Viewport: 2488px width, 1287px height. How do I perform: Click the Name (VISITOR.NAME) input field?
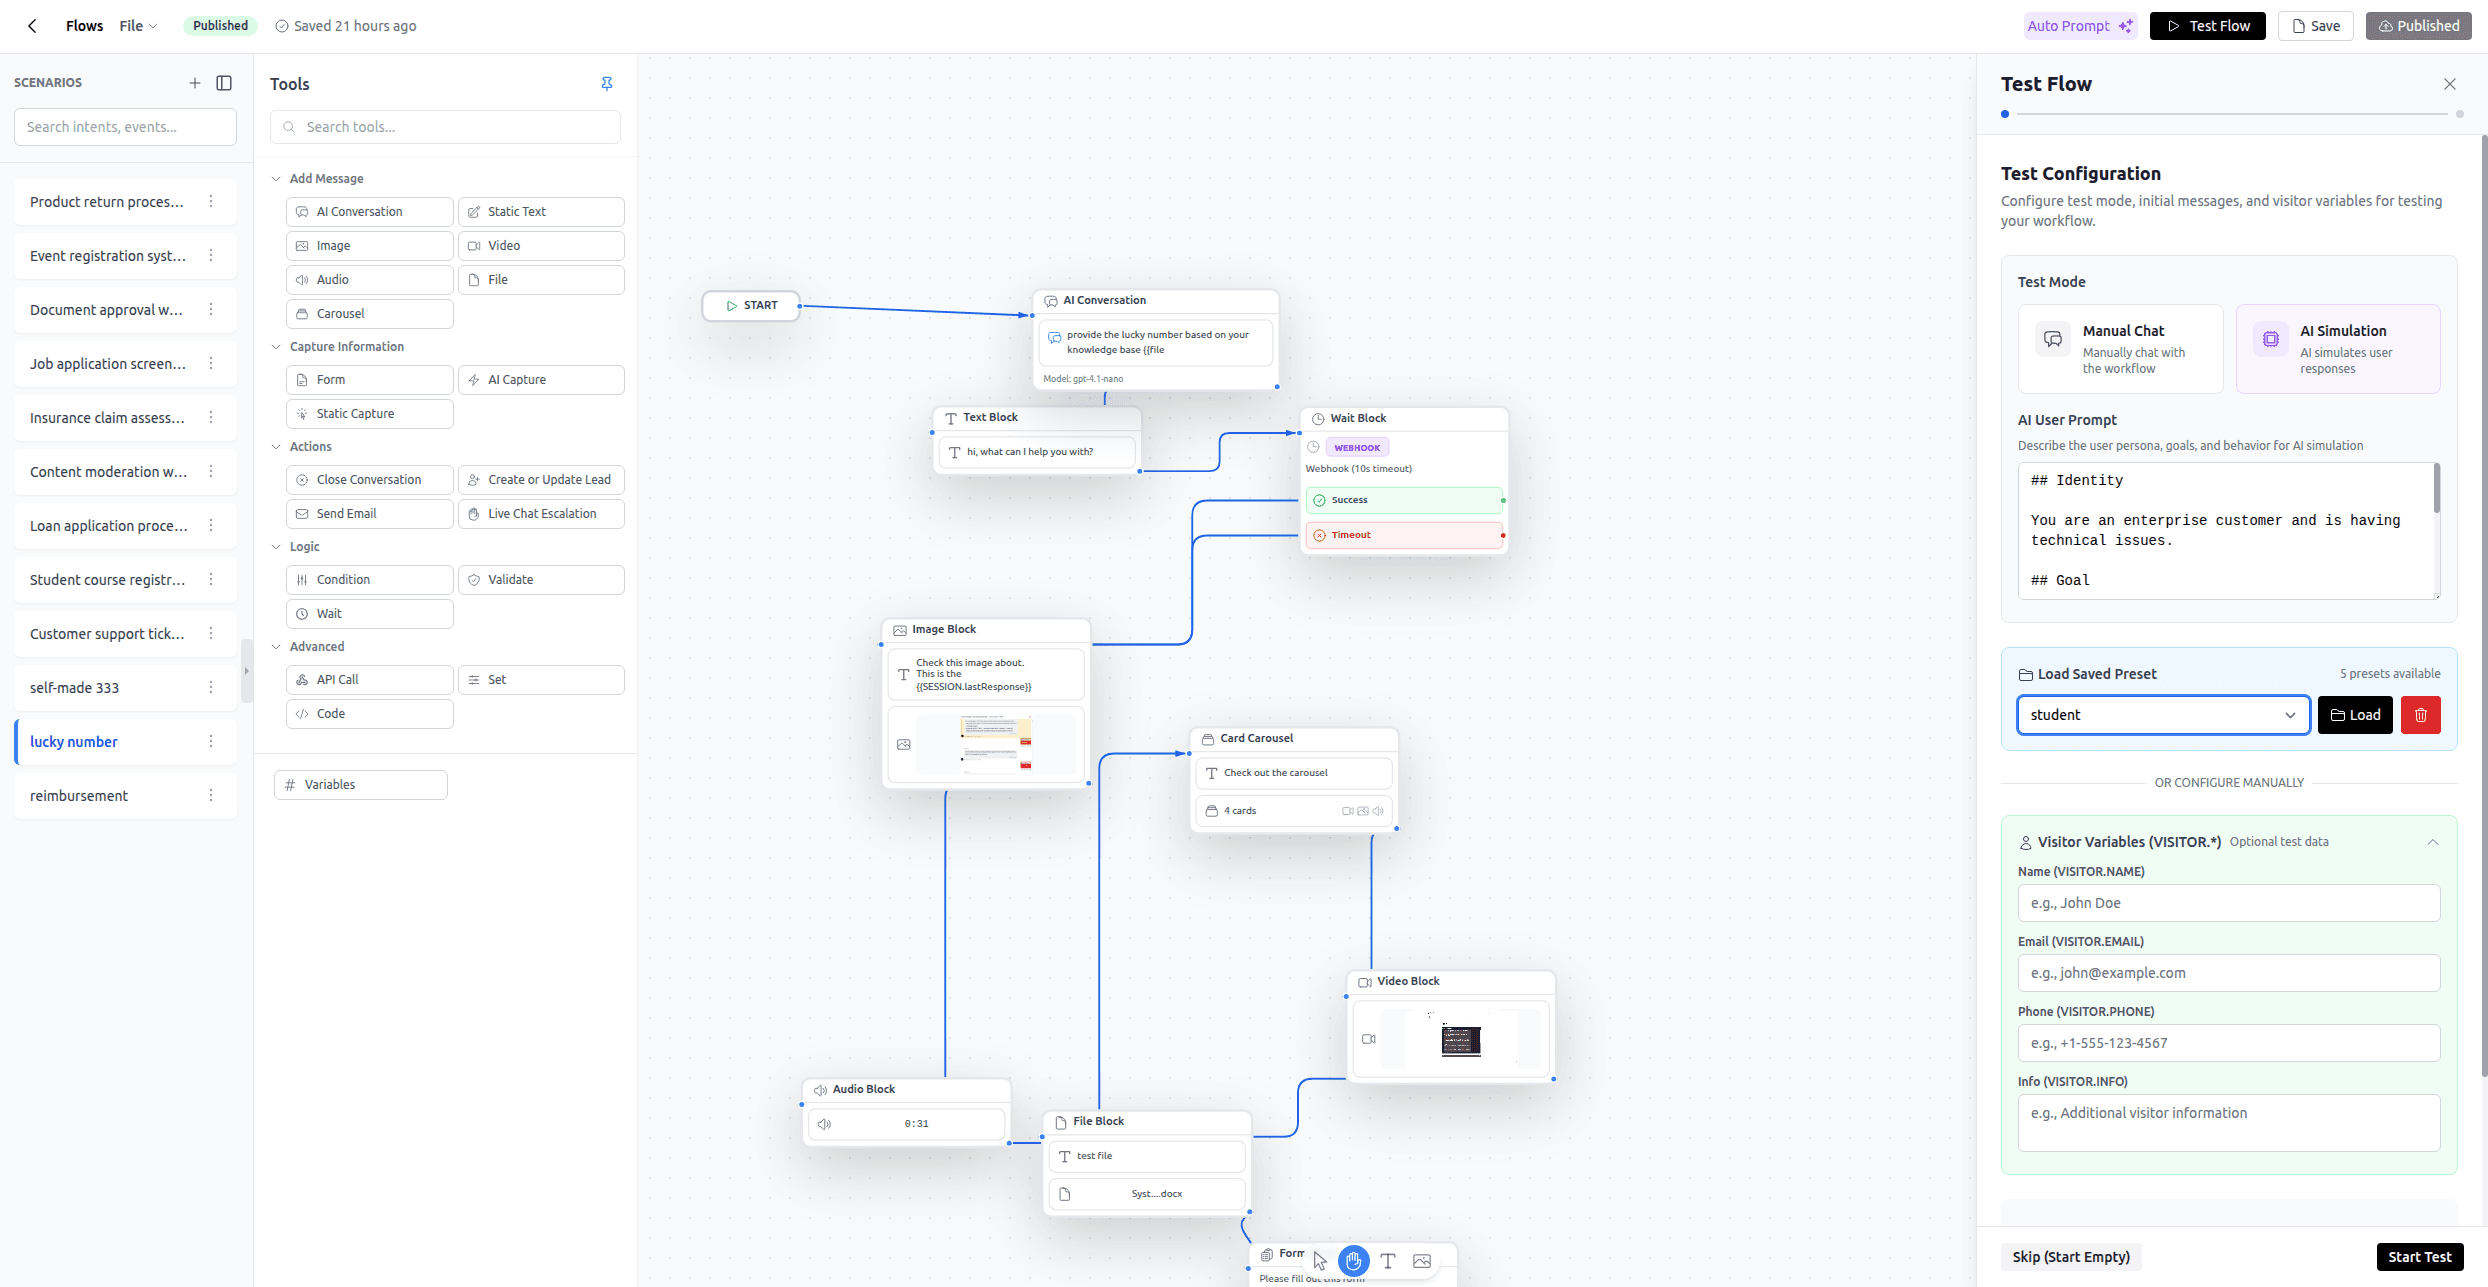pos(2228,903)
